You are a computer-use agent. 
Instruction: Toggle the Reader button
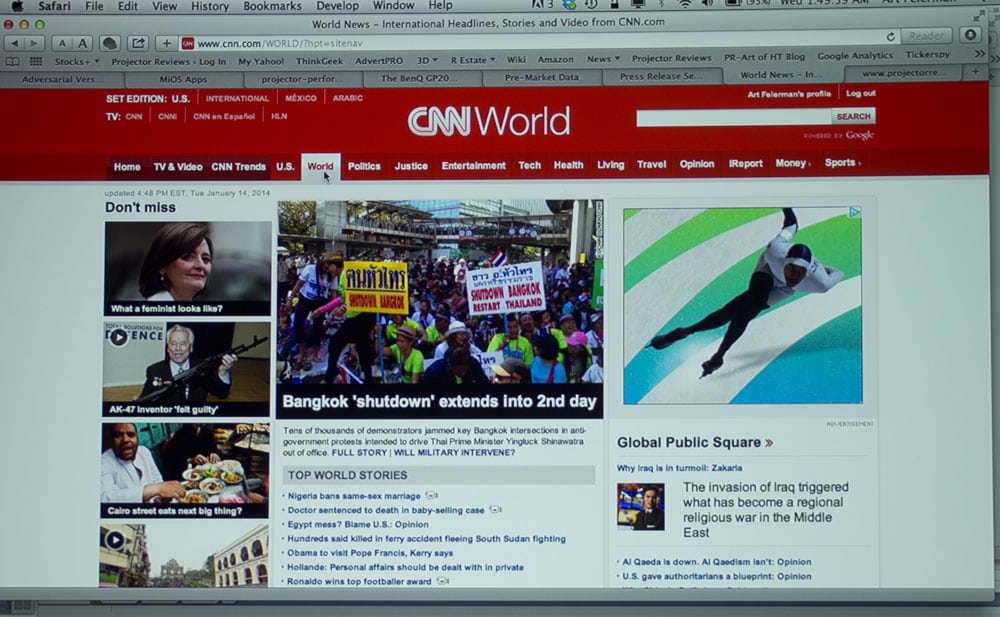point(926,36)
